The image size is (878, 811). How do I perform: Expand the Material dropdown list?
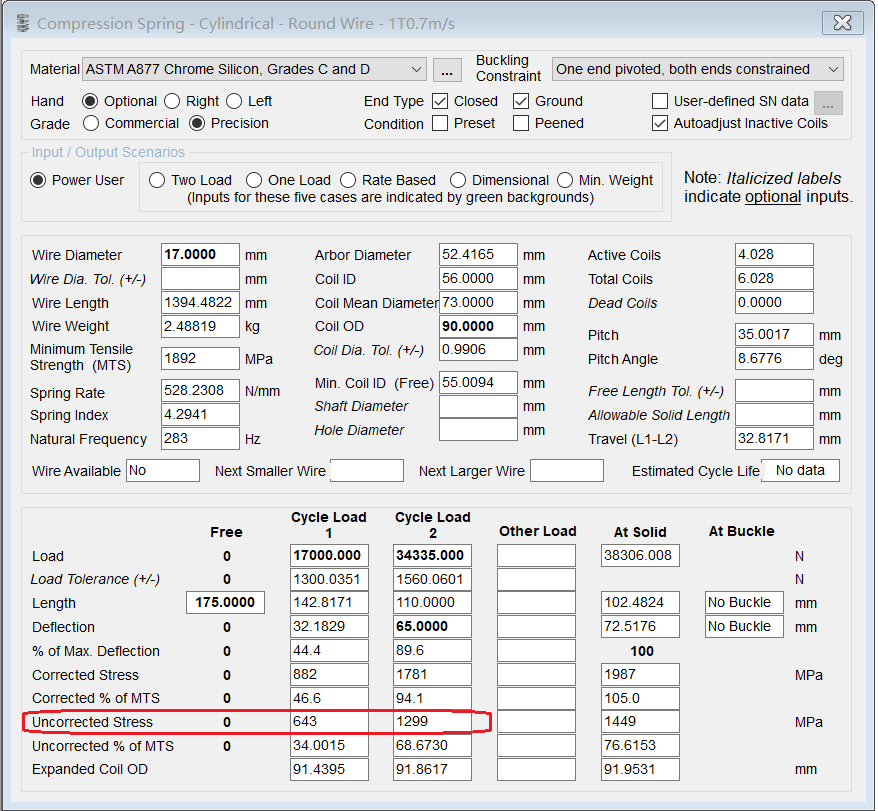coord(415,69)
